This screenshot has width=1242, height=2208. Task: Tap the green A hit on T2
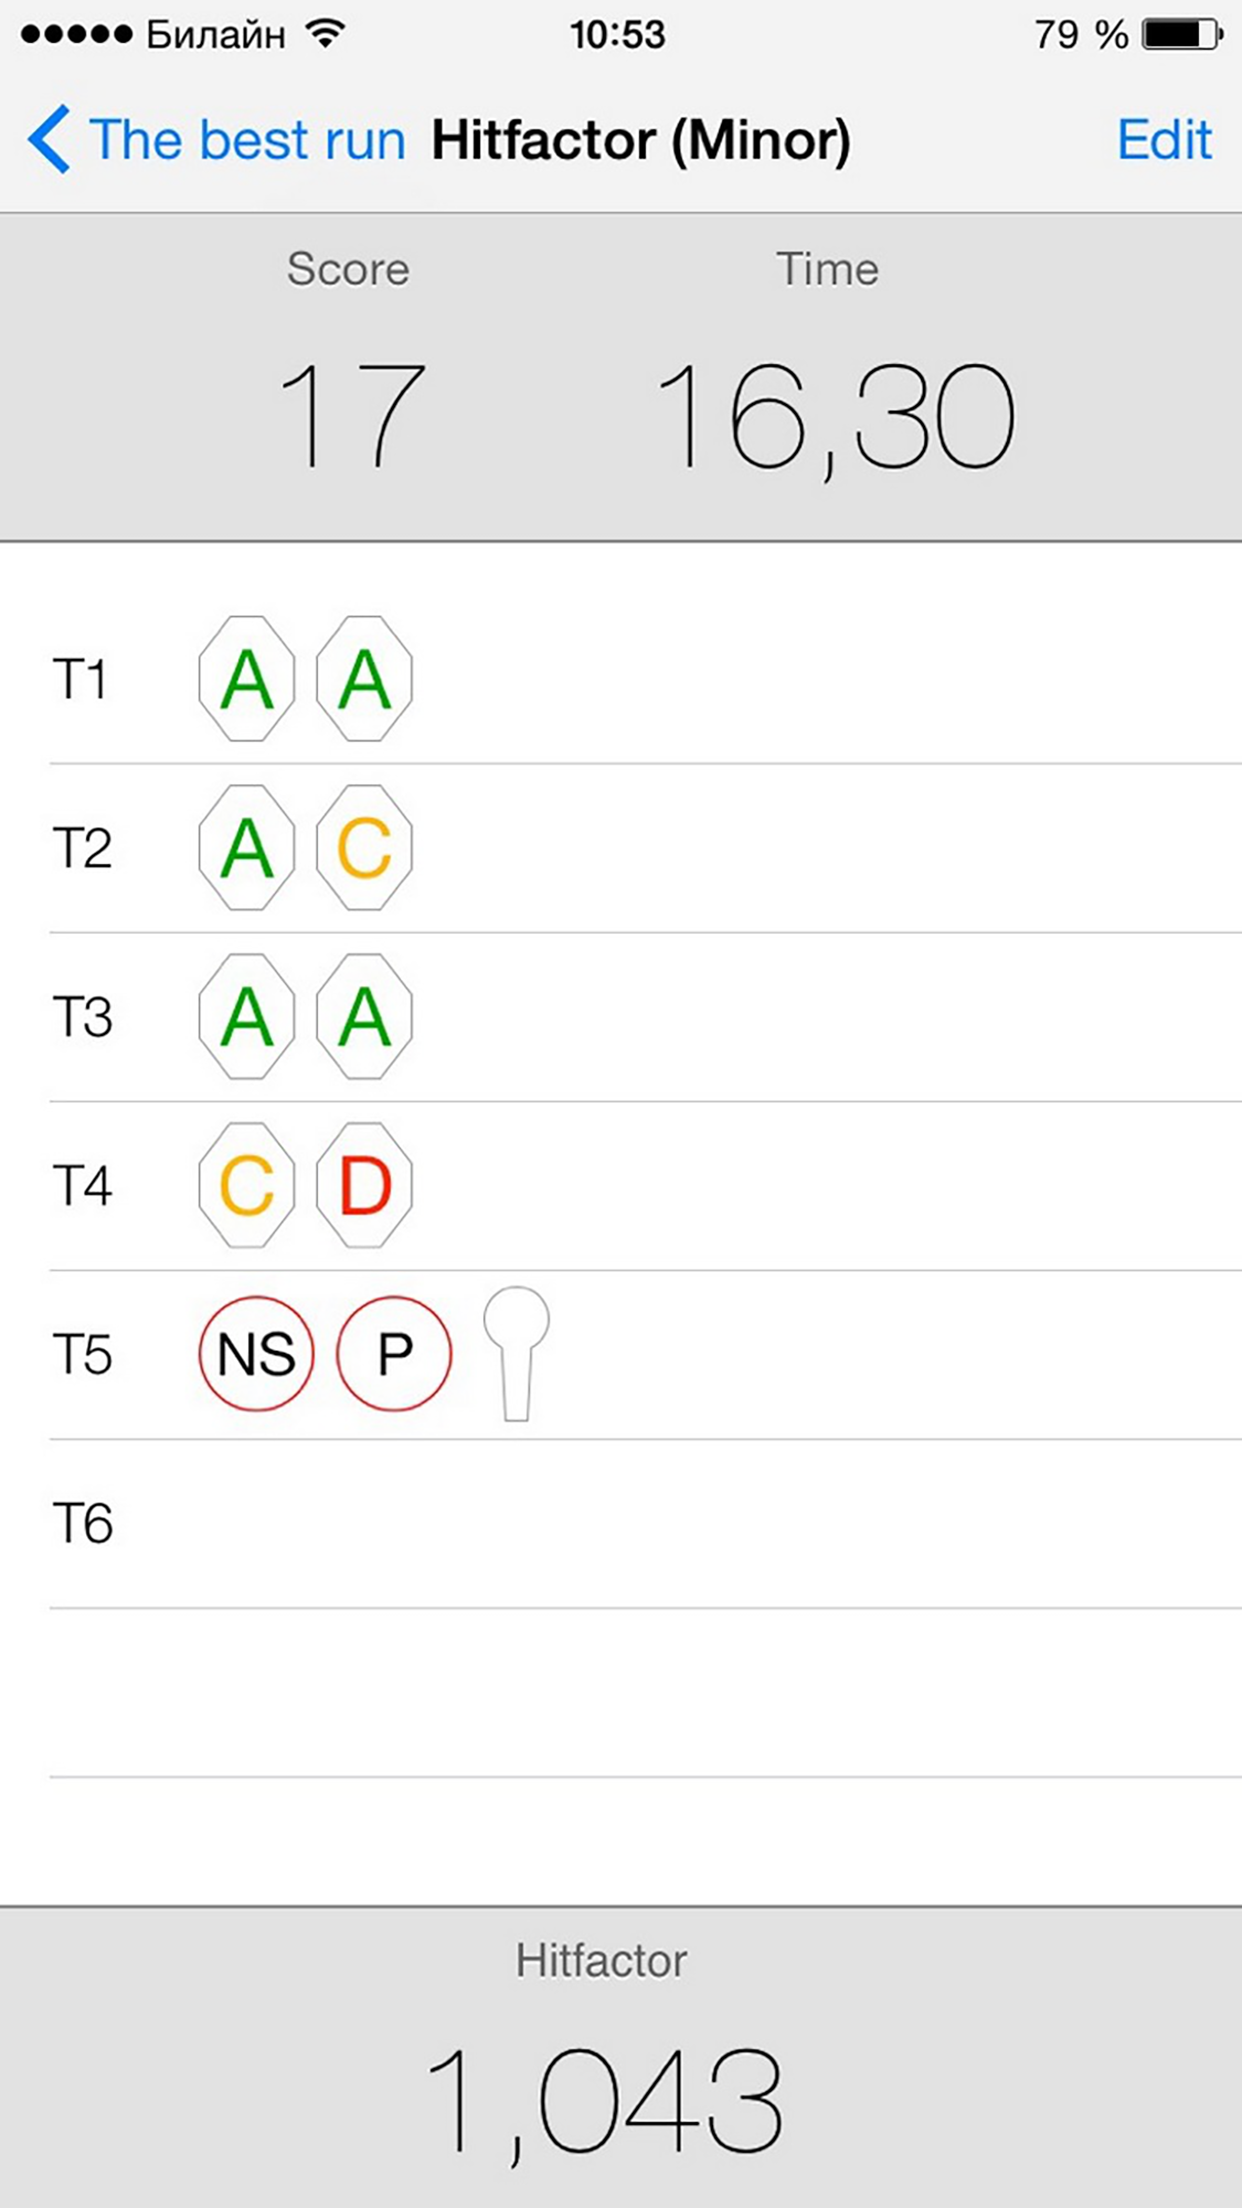tap(247, 848)
